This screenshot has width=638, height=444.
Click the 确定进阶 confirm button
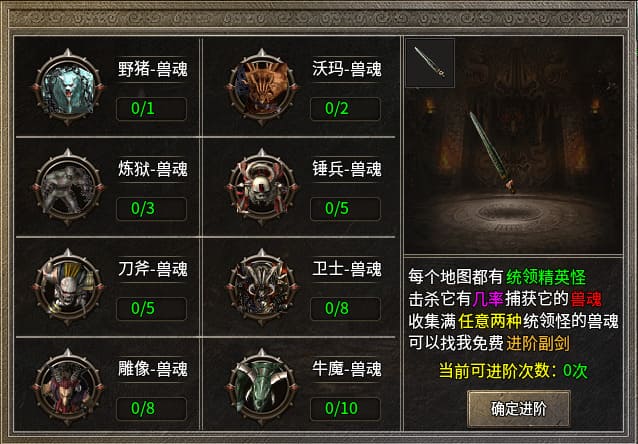click(x=518, y=409)
